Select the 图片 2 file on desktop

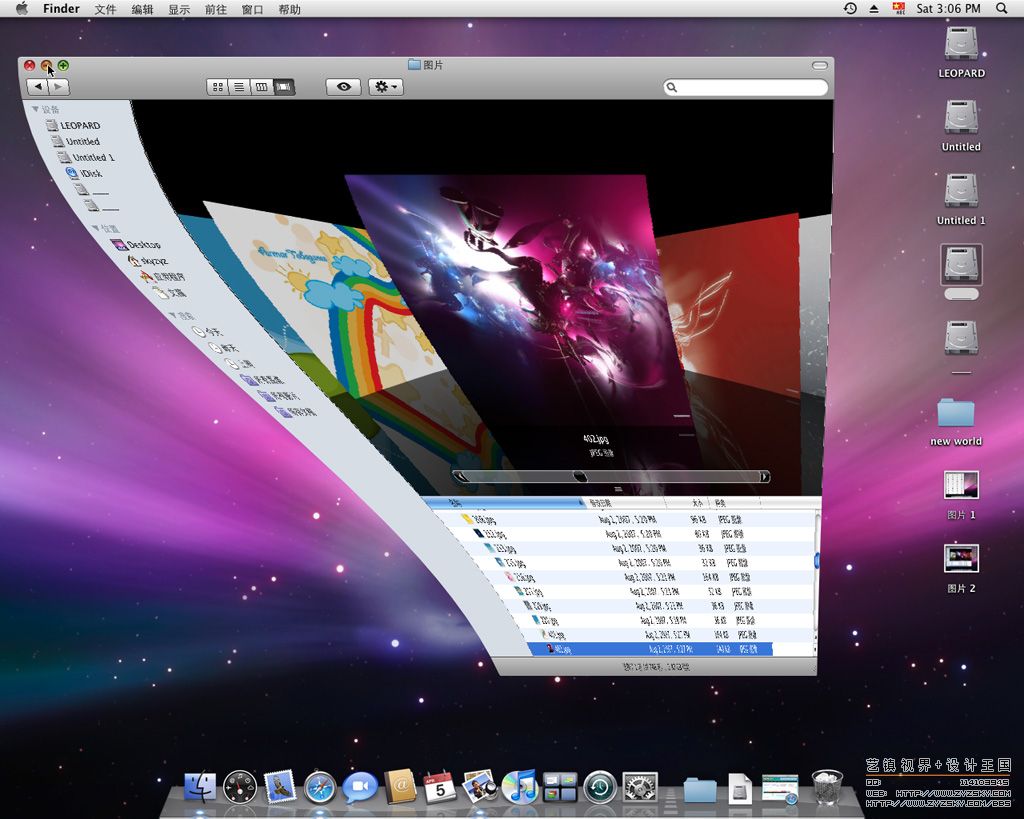tap(961, 559)
